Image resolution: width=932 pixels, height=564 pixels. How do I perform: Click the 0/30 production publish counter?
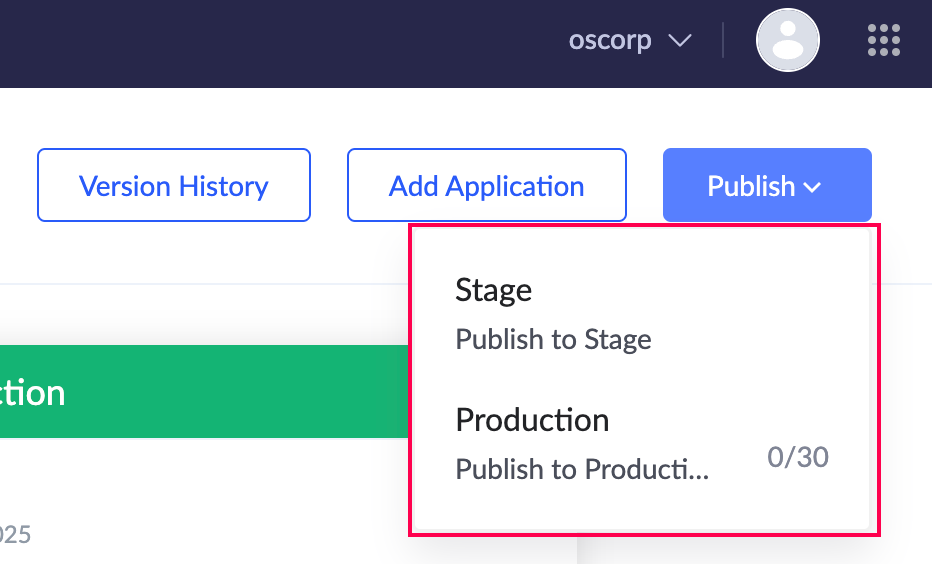pyautogui.click(x=798, y=458)
